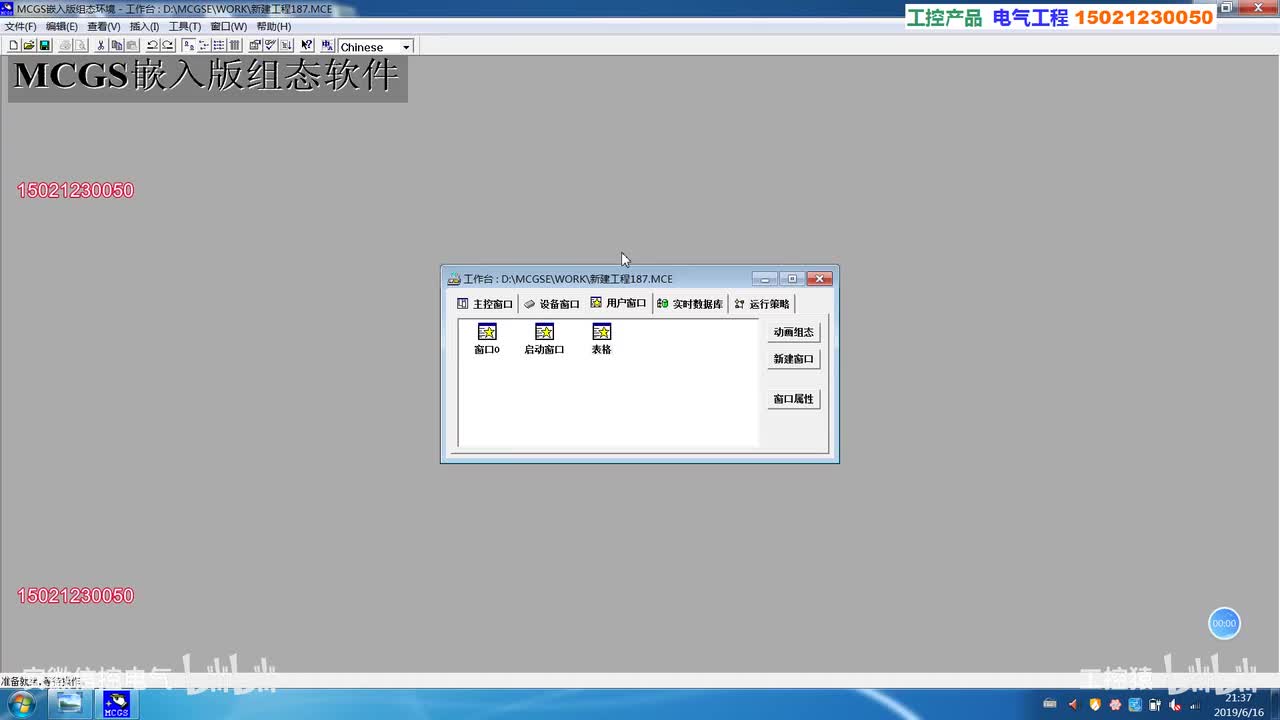Screen dimensions: 1280x720
Task: Click the Print Preview toolbar icon
Action: [81, 46]
